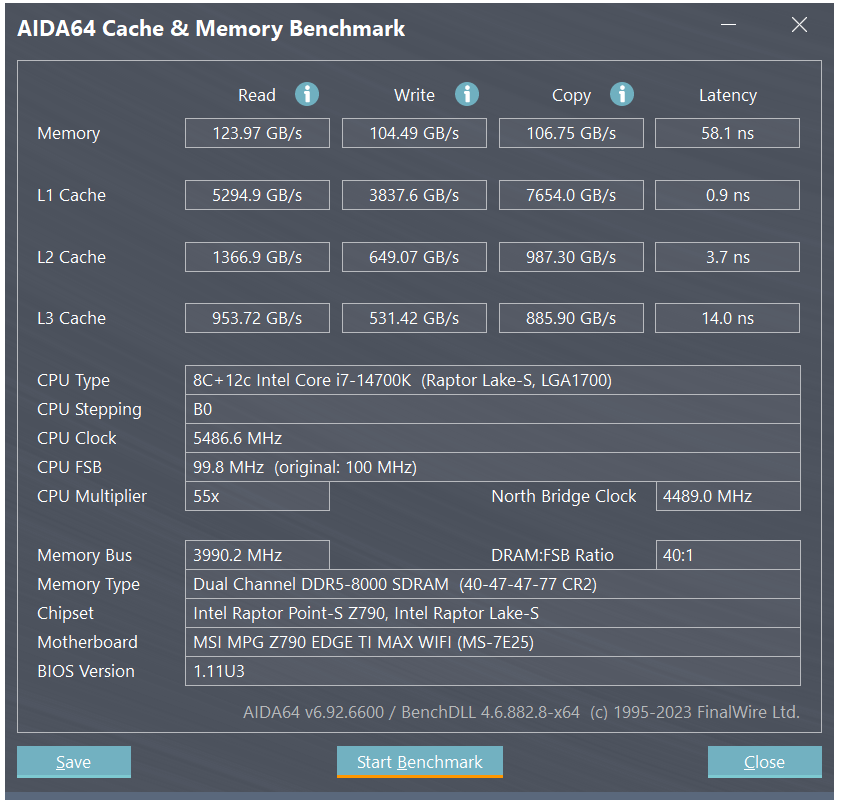Click the Memory Type label

(88, 585)
